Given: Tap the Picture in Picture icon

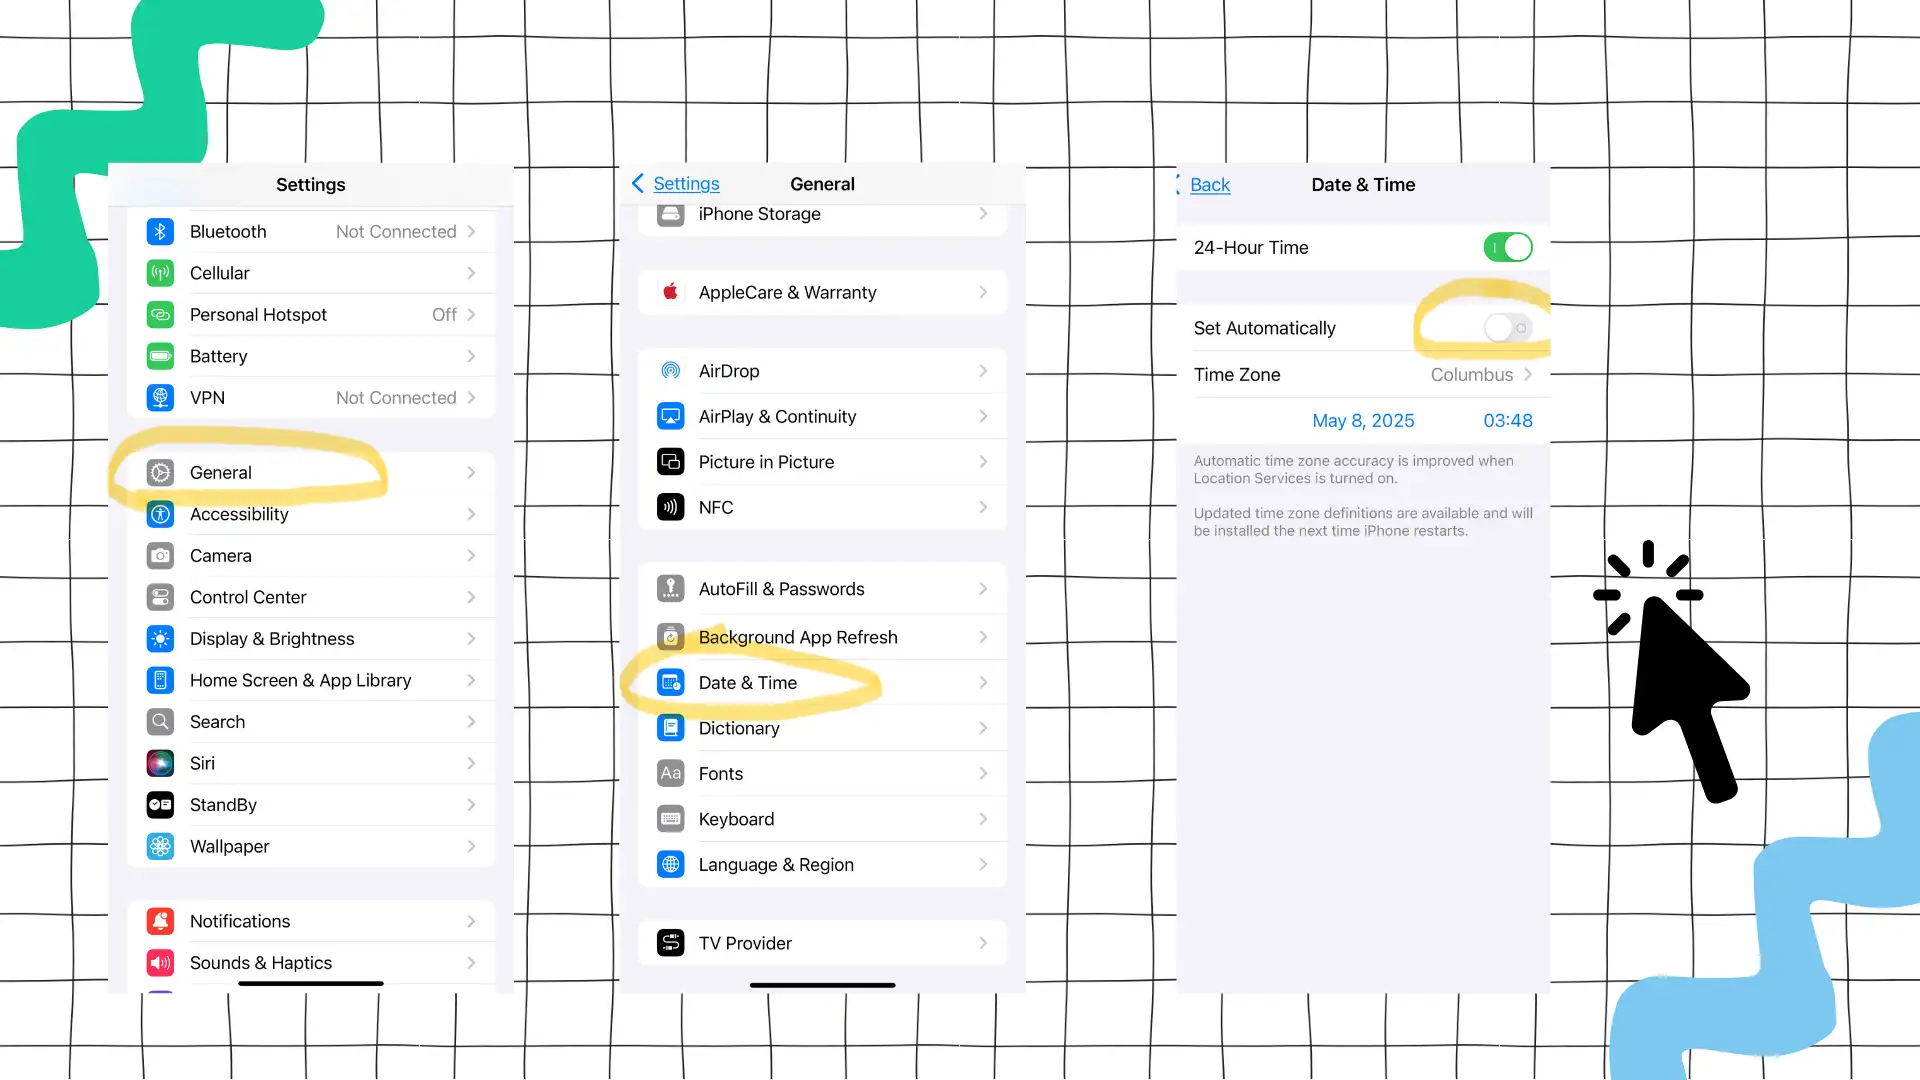Looking at the screenshot, I should [671, 462].
